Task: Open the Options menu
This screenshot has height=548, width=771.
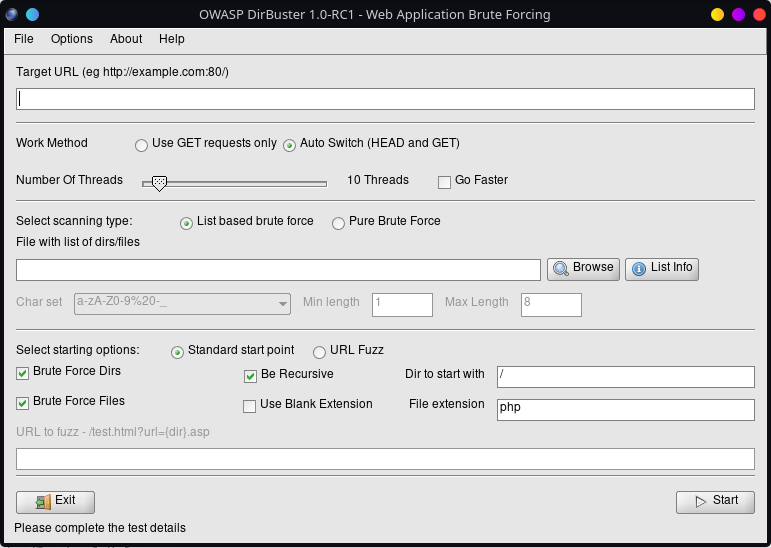Action: [x=72, y=39]
